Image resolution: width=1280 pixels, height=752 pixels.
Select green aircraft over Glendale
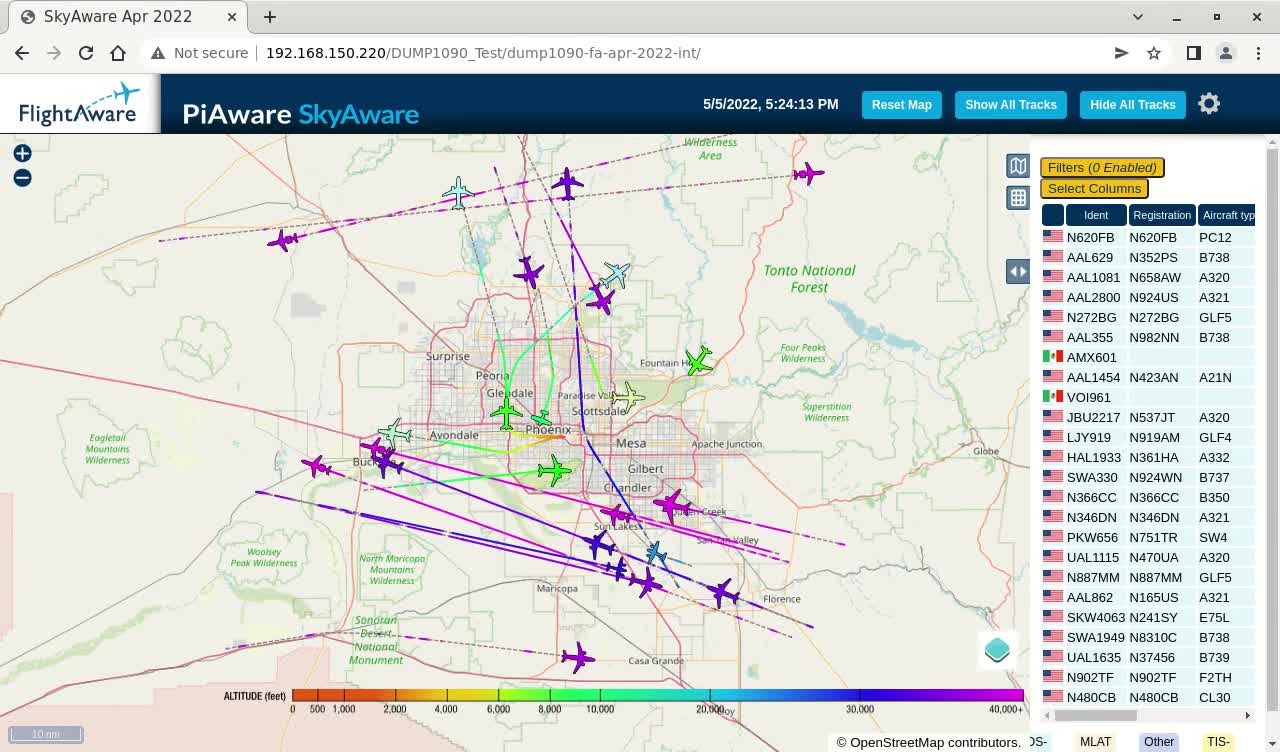(506, 412)
